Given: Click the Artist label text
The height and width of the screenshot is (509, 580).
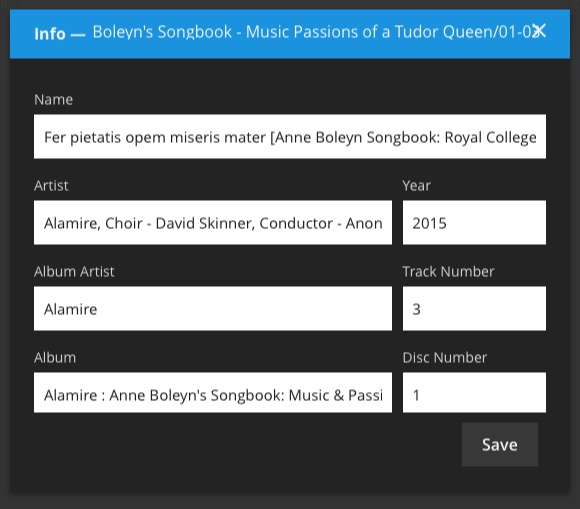Looking at the screenshot, I should [51, 185].
